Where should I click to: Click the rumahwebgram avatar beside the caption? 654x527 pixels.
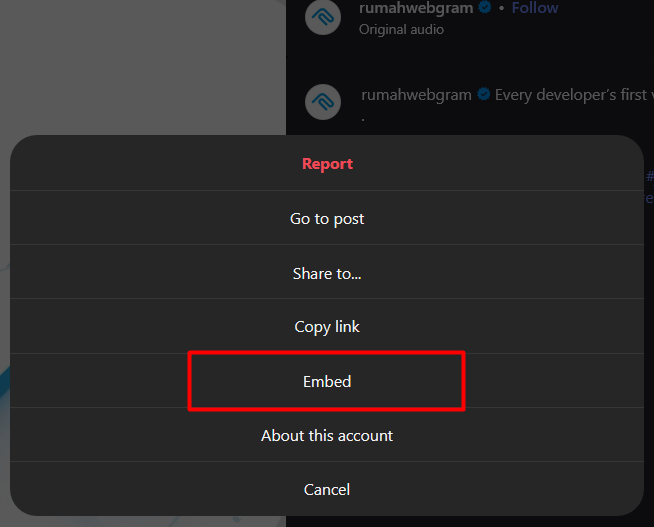tap(323, 102)
